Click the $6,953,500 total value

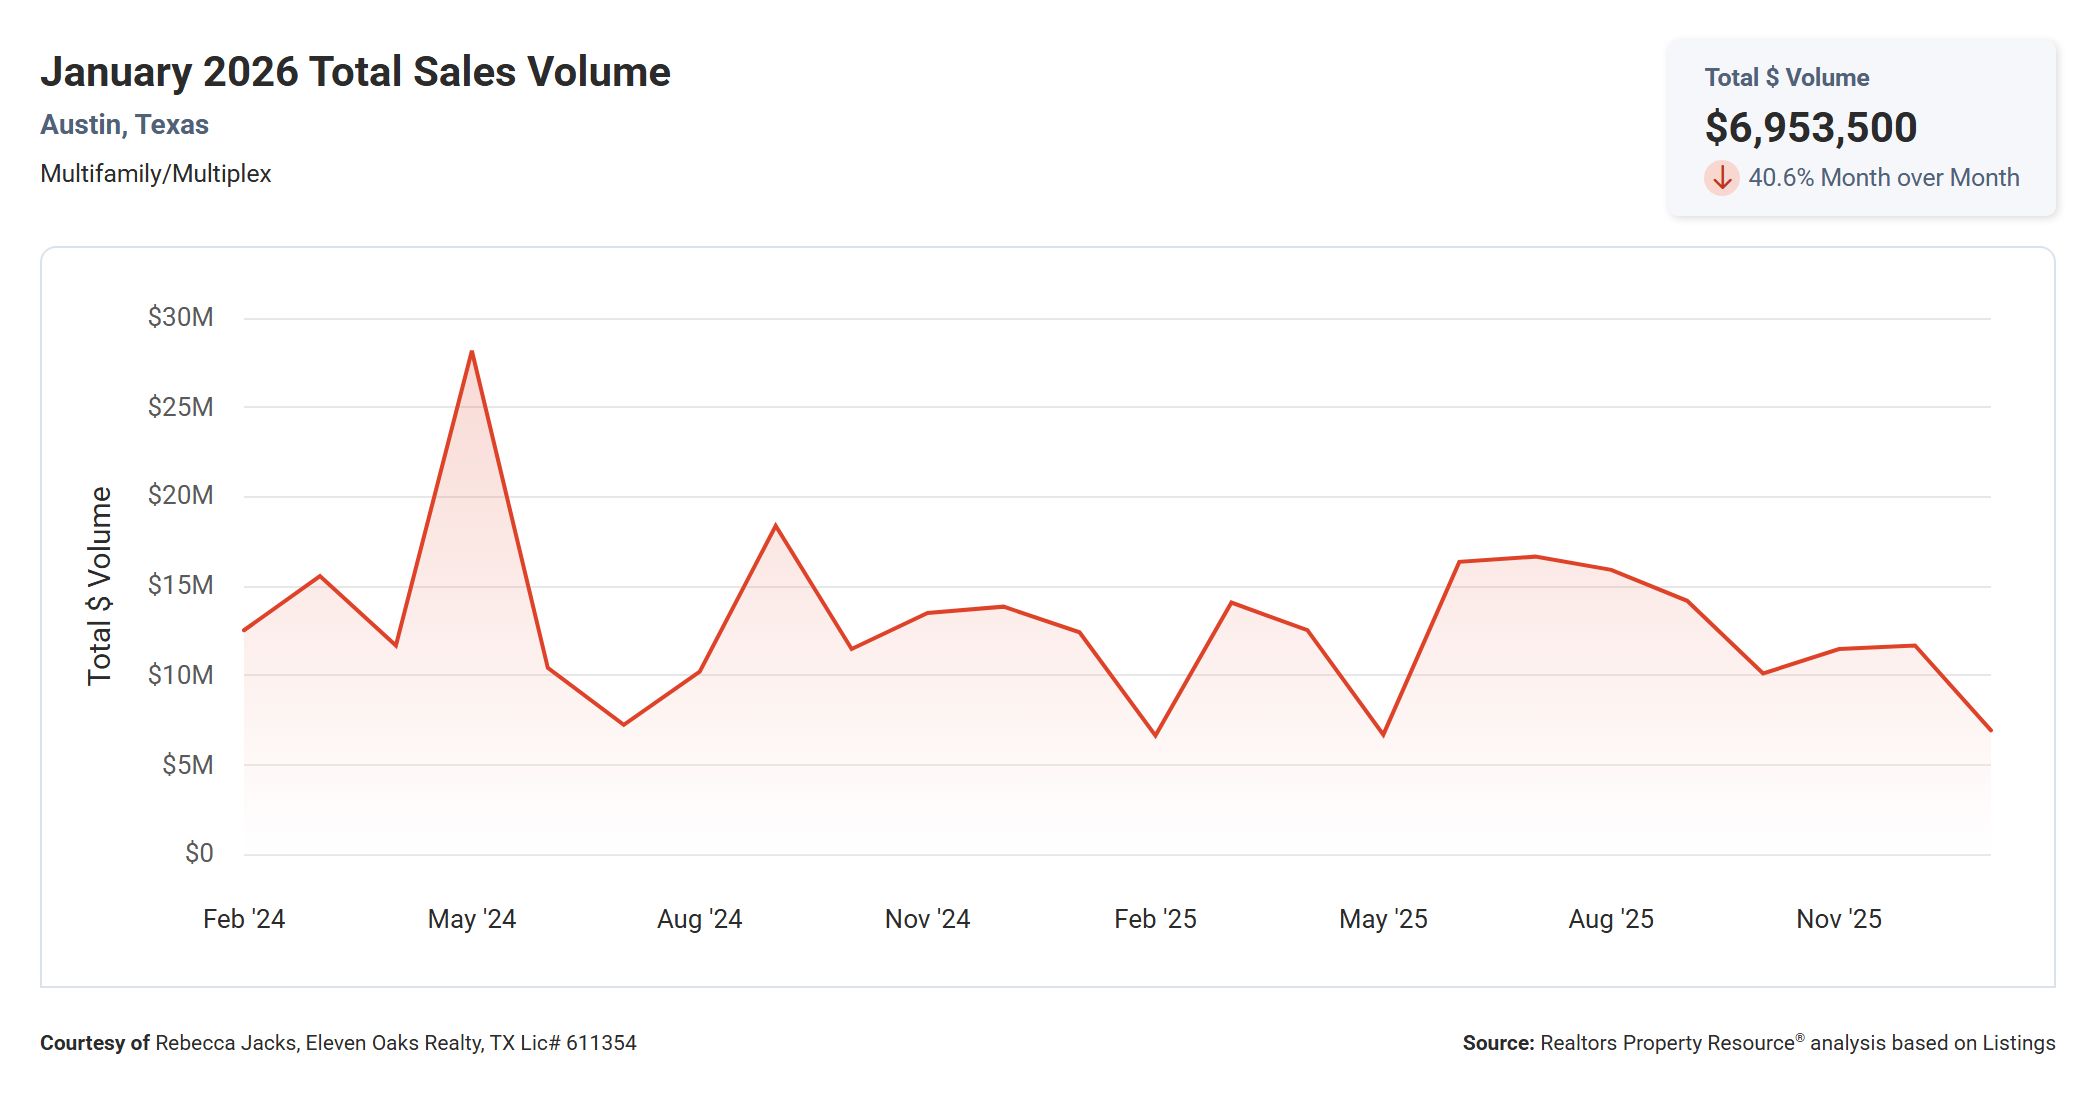[1810, 127]
